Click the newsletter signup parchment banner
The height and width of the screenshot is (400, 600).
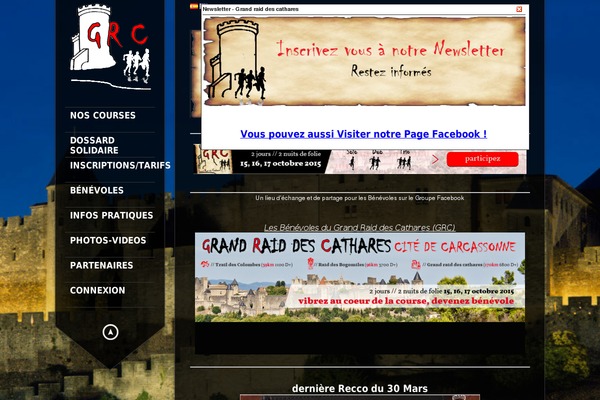pos(365,61)
